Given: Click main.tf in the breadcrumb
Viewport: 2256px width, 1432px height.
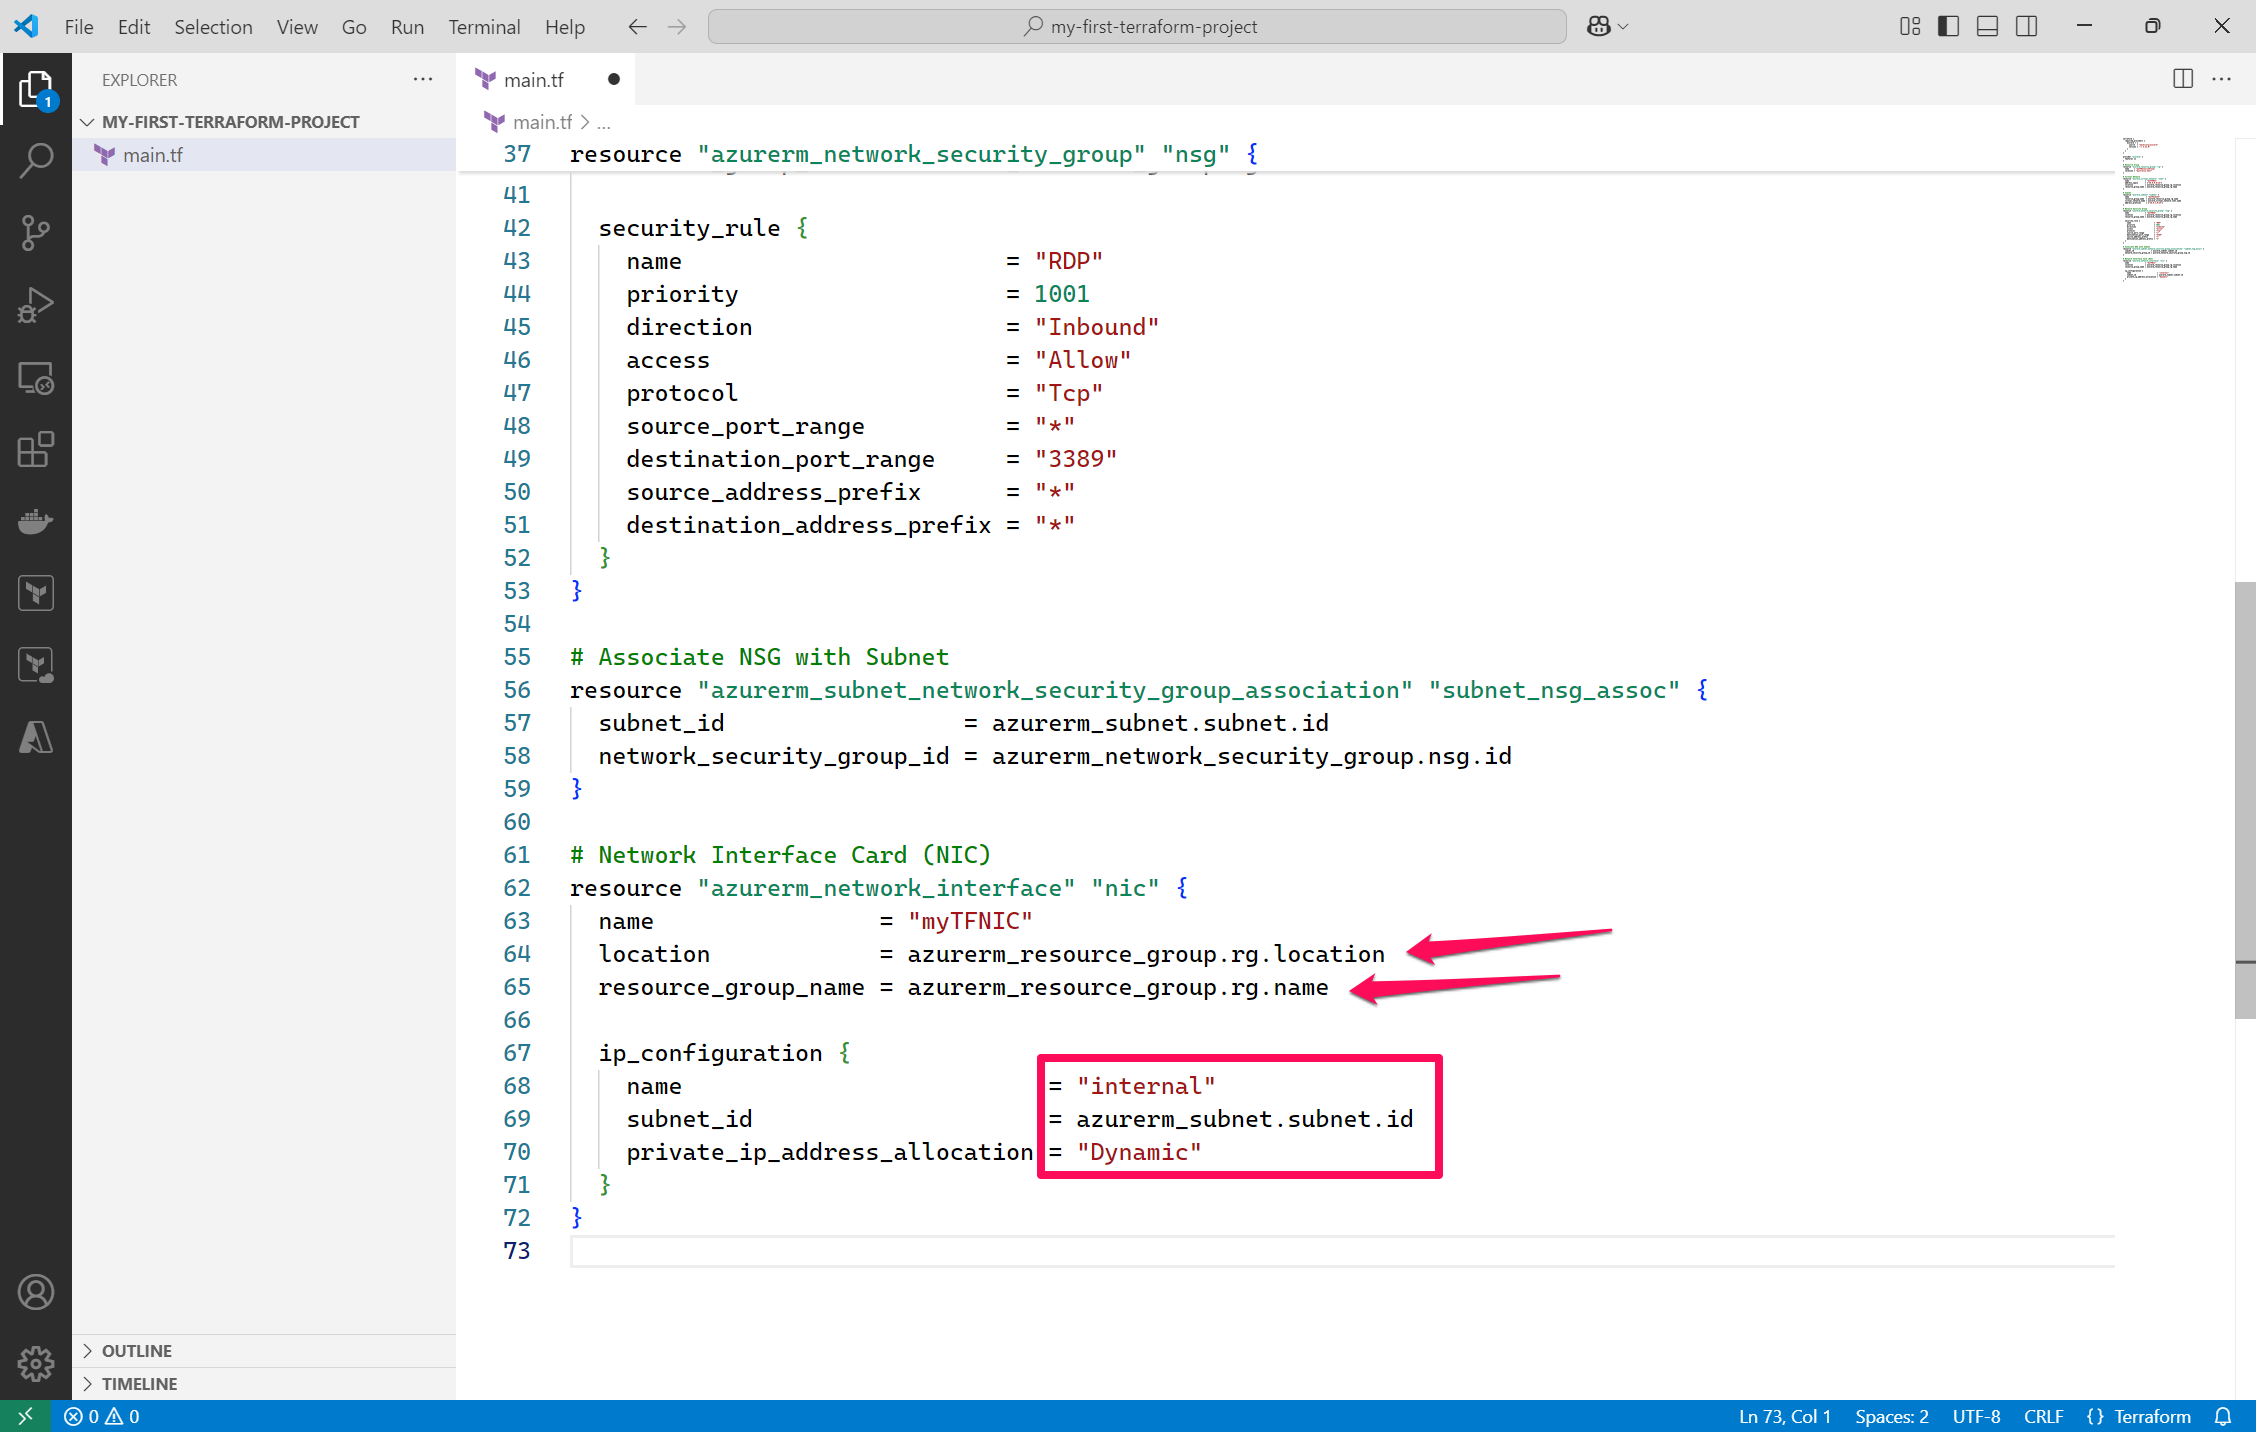Looking at the screenshot, I should point(542,122).
